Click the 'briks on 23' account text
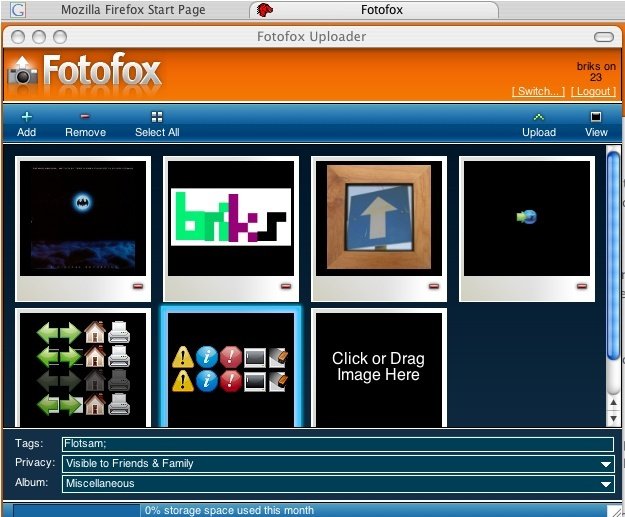Viewport: 625px width, 517px height. (x=596, y=72)
